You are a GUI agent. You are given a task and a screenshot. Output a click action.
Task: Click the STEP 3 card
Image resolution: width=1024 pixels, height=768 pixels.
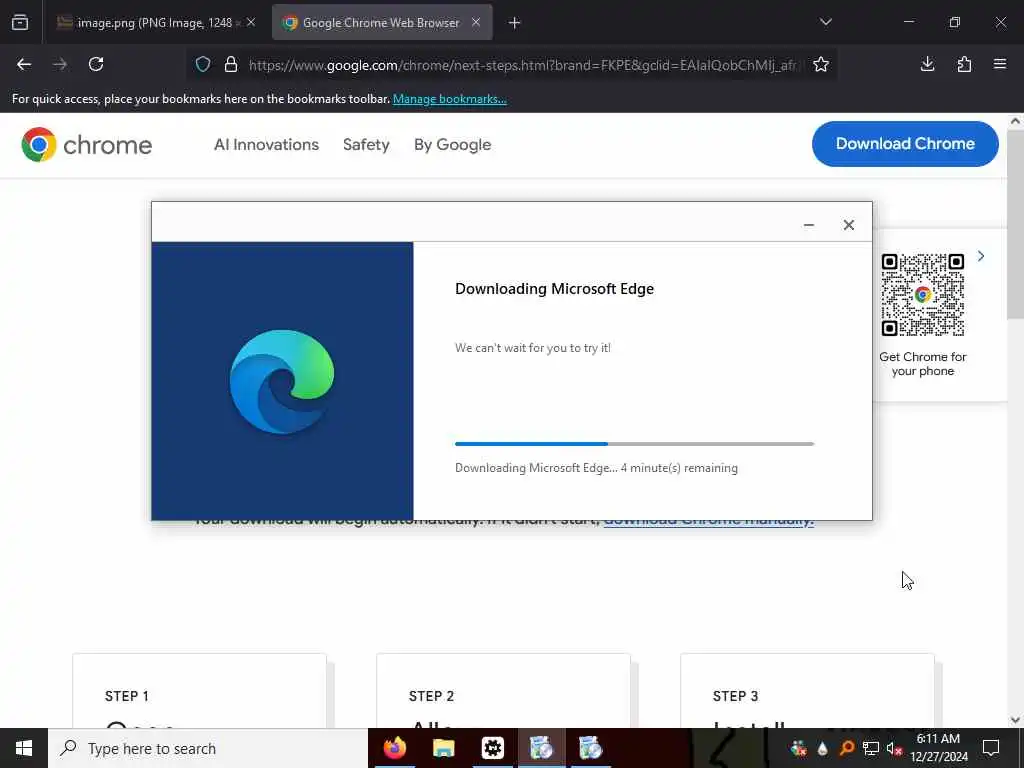coord(807,691)
